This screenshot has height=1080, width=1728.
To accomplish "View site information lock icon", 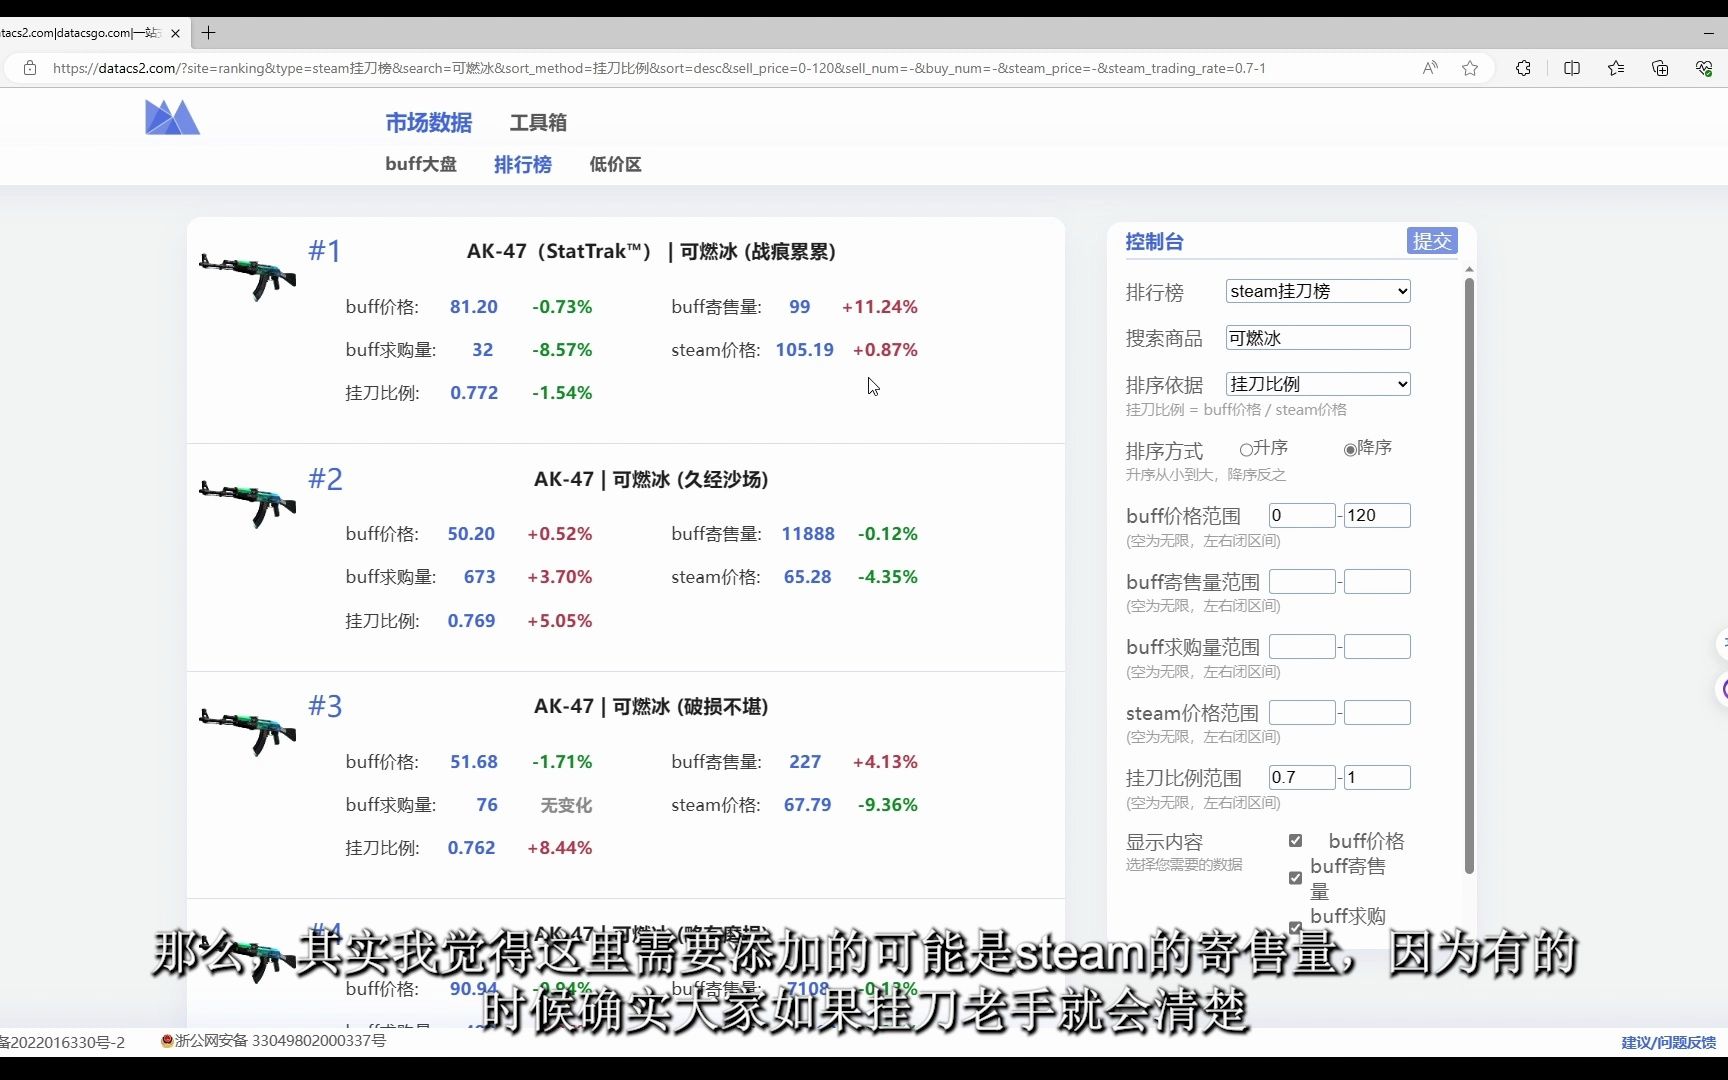I will click(30, 68).
